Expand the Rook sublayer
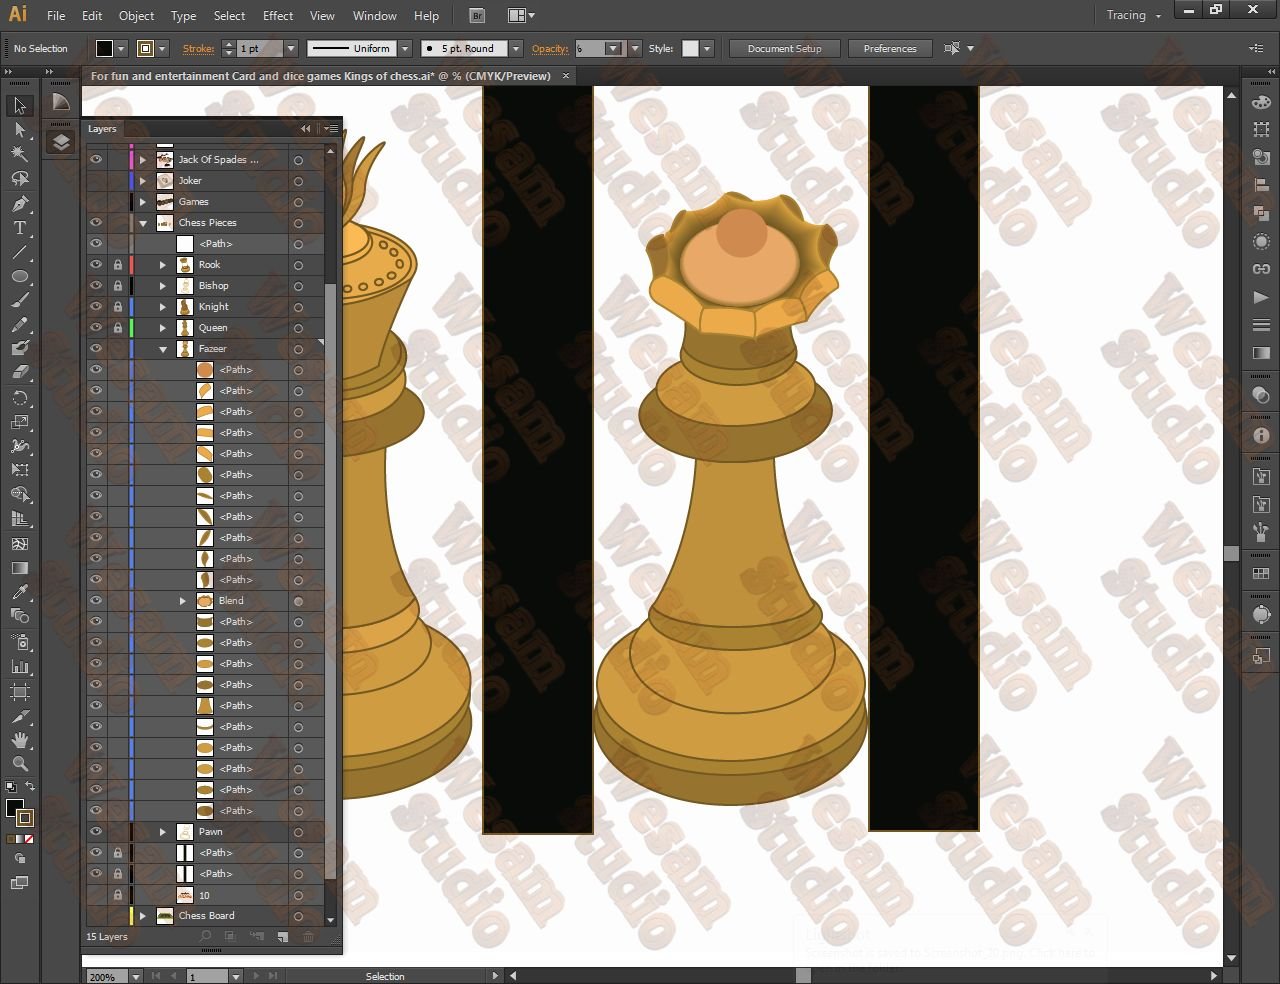The image size is (1280, 984). (x=163, y=265)
